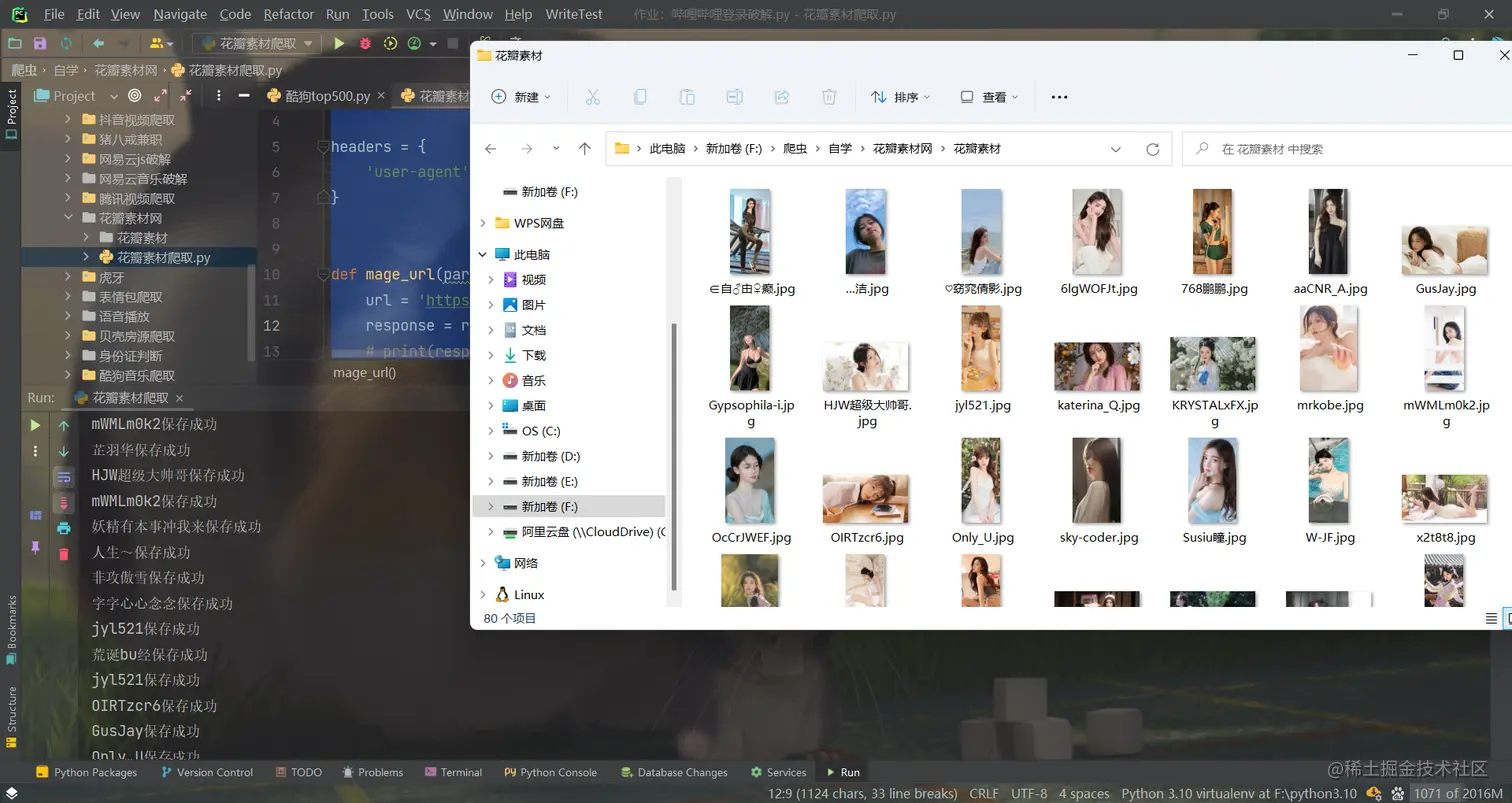
Task: Click 爬虫 in the Explorer address breadcrumb
Action: pyautogui.click(x=795, y=148)
